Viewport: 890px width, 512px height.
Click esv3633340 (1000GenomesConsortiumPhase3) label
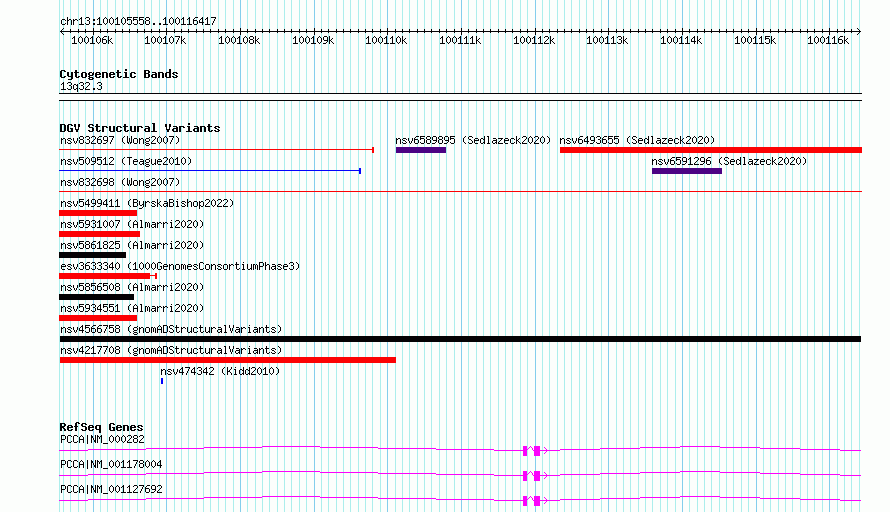[180, 266]
